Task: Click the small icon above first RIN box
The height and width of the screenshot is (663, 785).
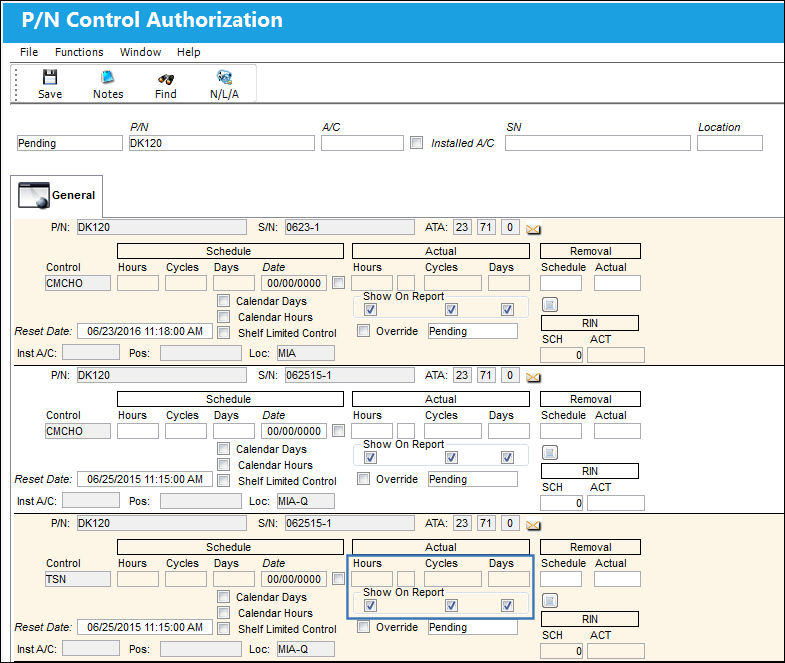Action: coord(550,304)
